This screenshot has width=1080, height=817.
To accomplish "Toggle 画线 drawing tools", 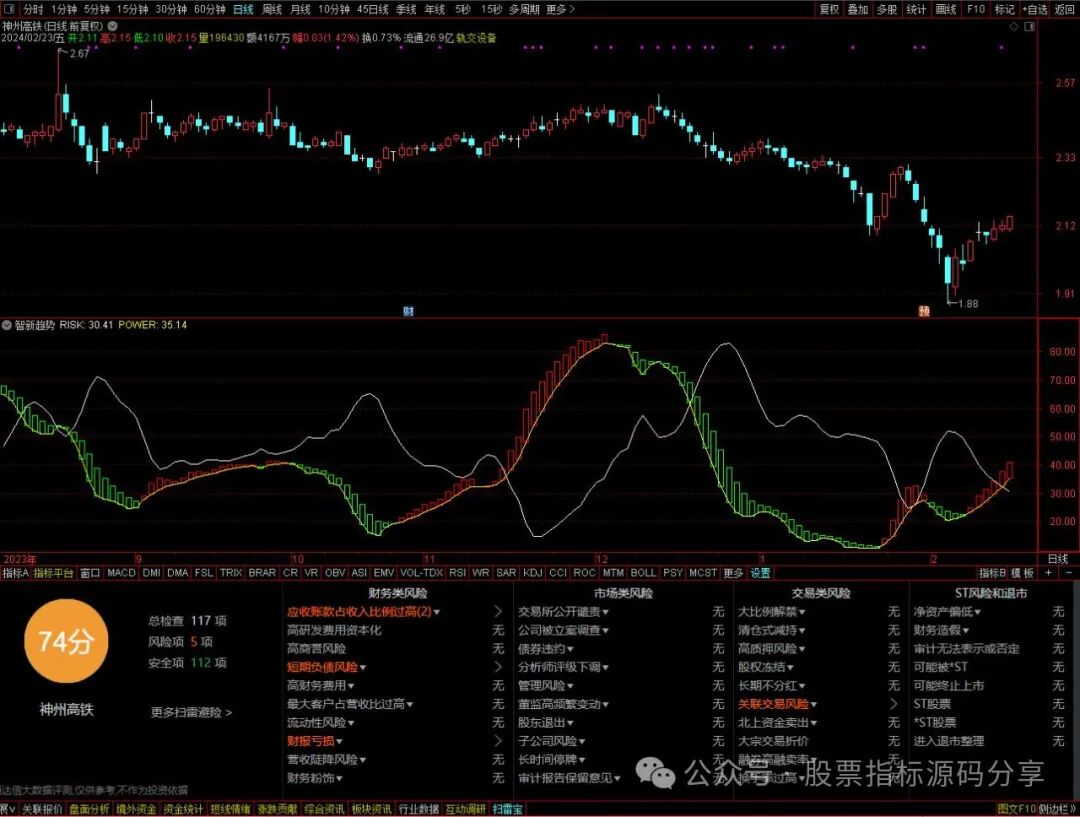I will point(946,9).
